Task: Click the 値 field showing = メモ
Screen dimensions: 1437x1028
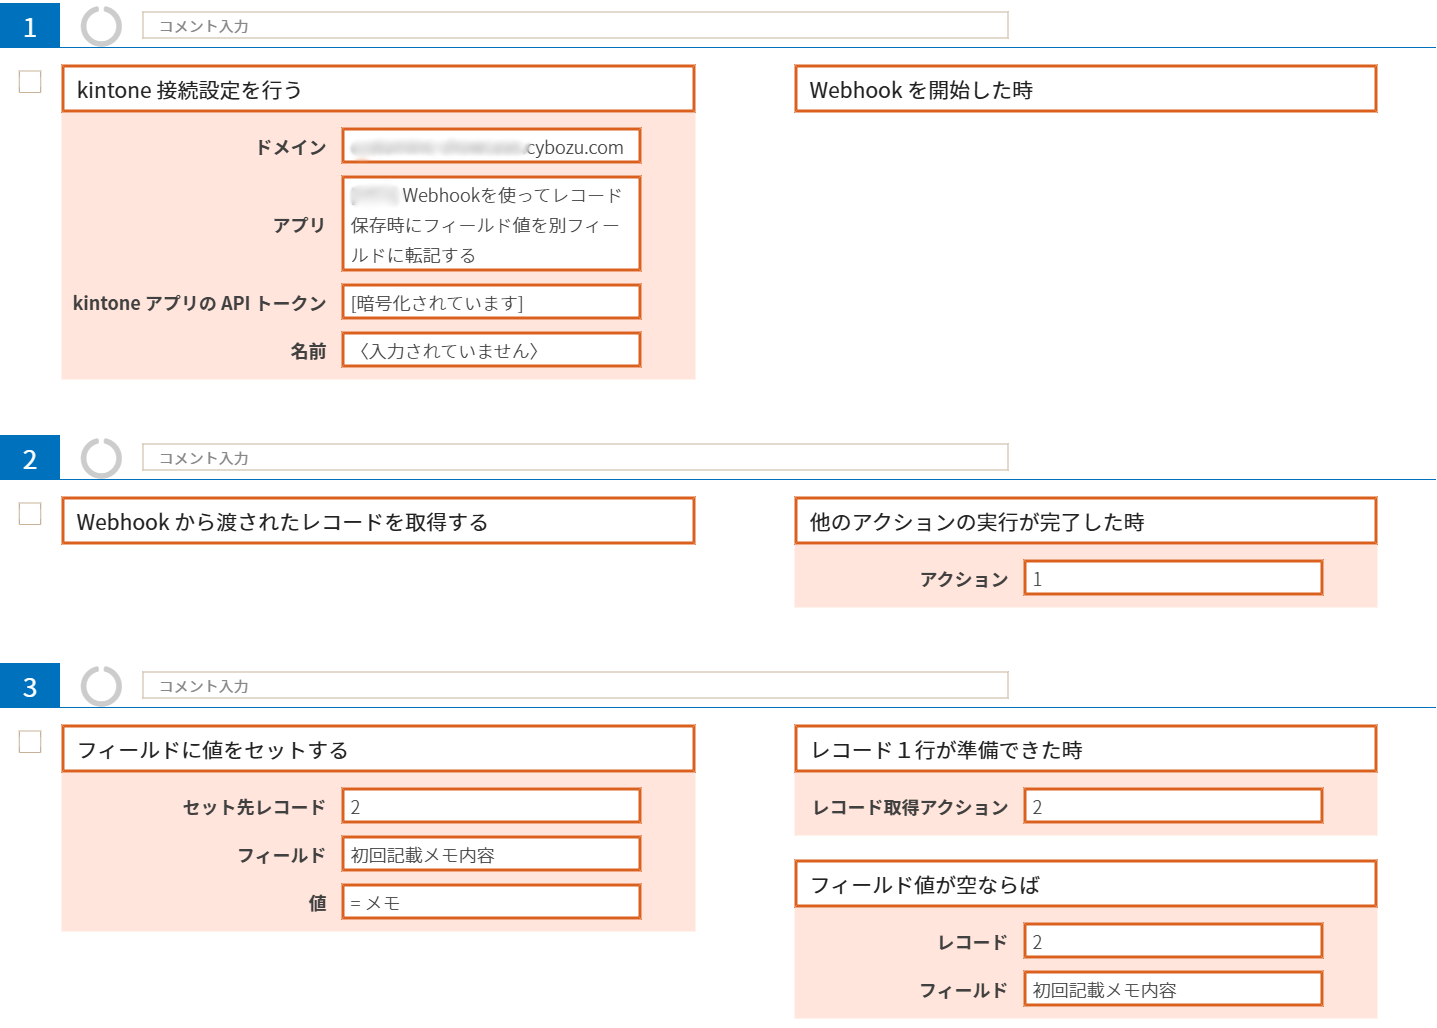Action: point(491,902)
